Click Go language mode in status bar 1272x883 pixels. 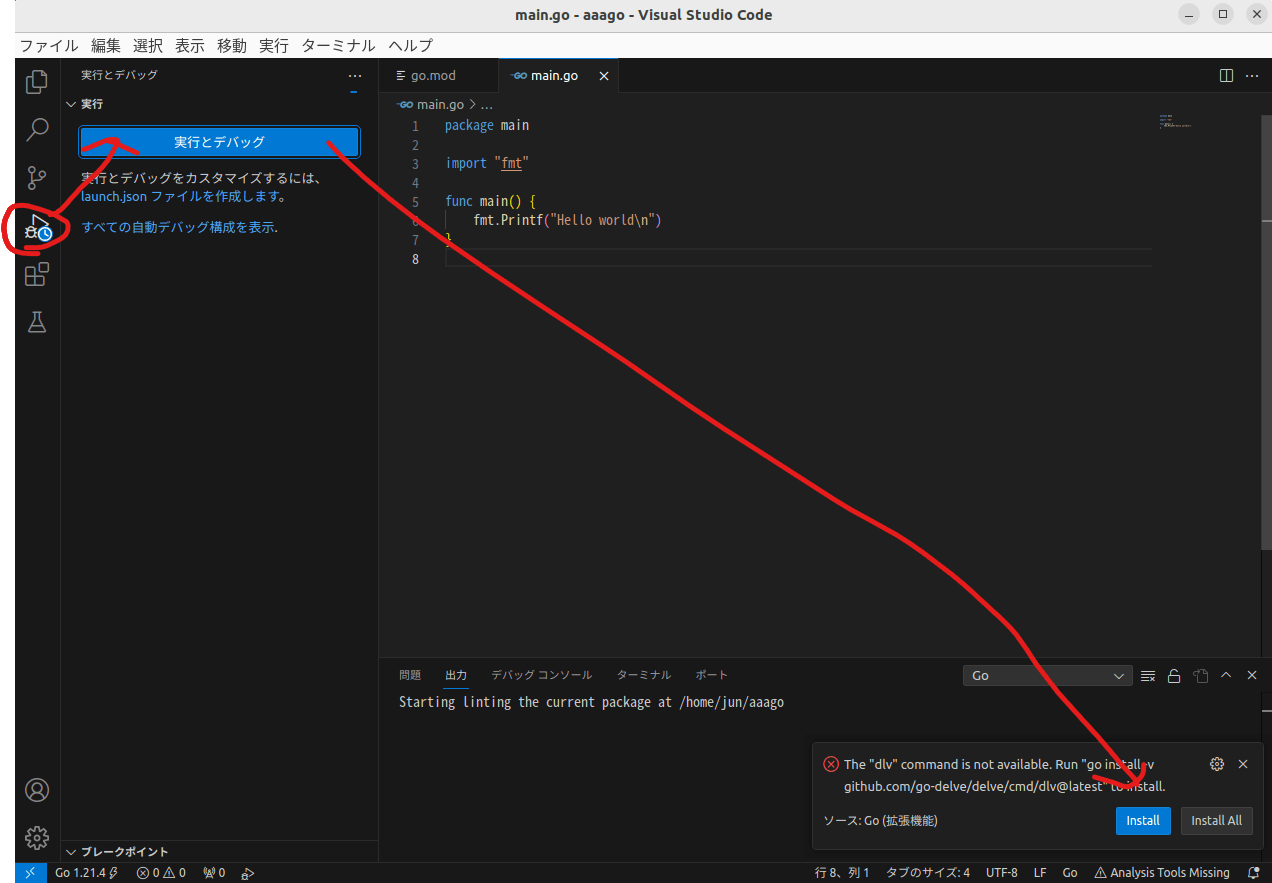[x=1070, y=873]
